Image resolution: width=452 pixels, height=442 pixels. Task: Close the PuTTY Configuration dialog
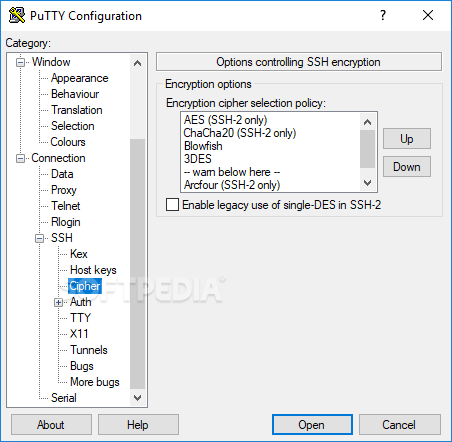(x=428, y=15)
